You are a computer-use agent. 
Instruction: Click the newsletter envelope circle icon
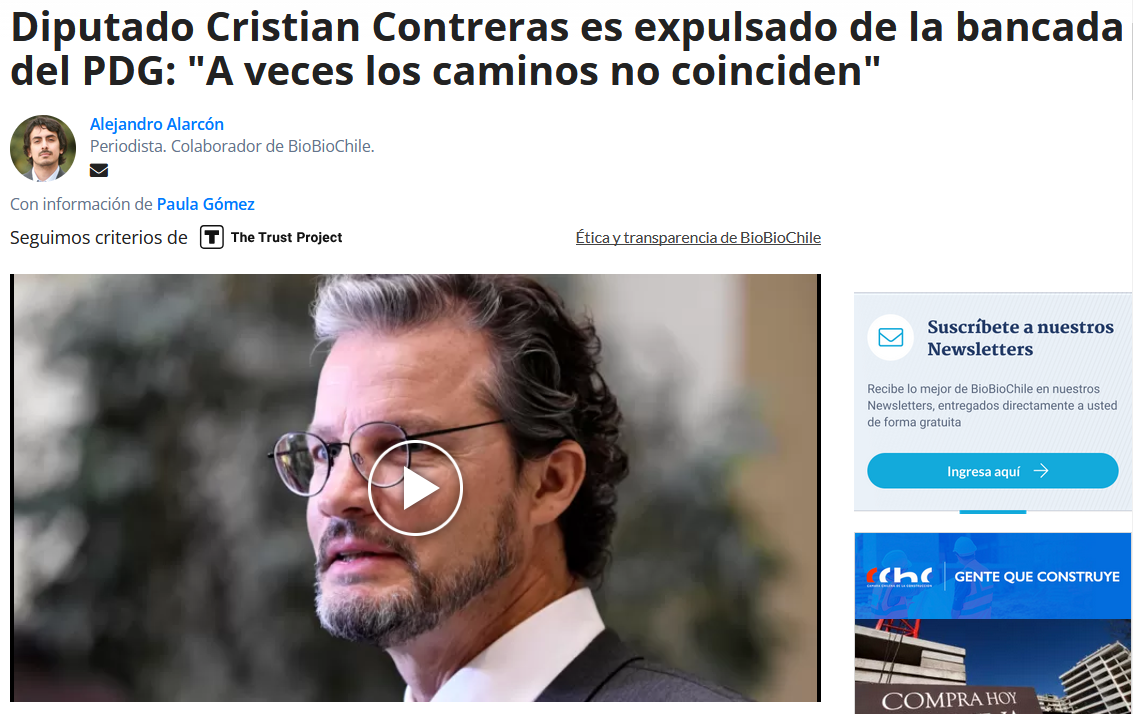pos(890,337)
